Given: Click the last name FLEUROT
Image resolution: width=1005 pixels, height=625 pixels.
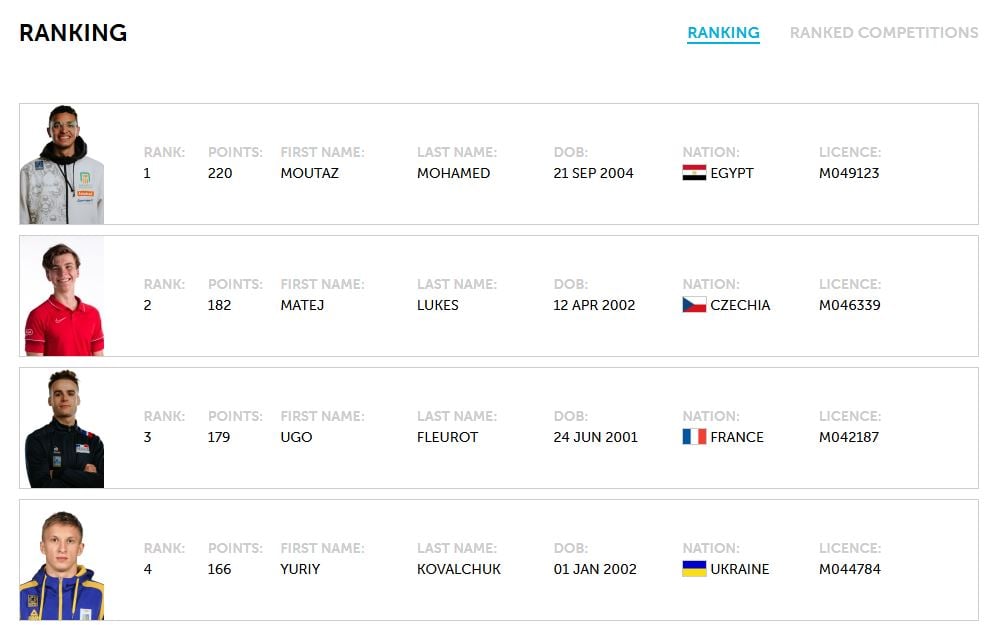Looking at the screenshot, I should point(447,437).
